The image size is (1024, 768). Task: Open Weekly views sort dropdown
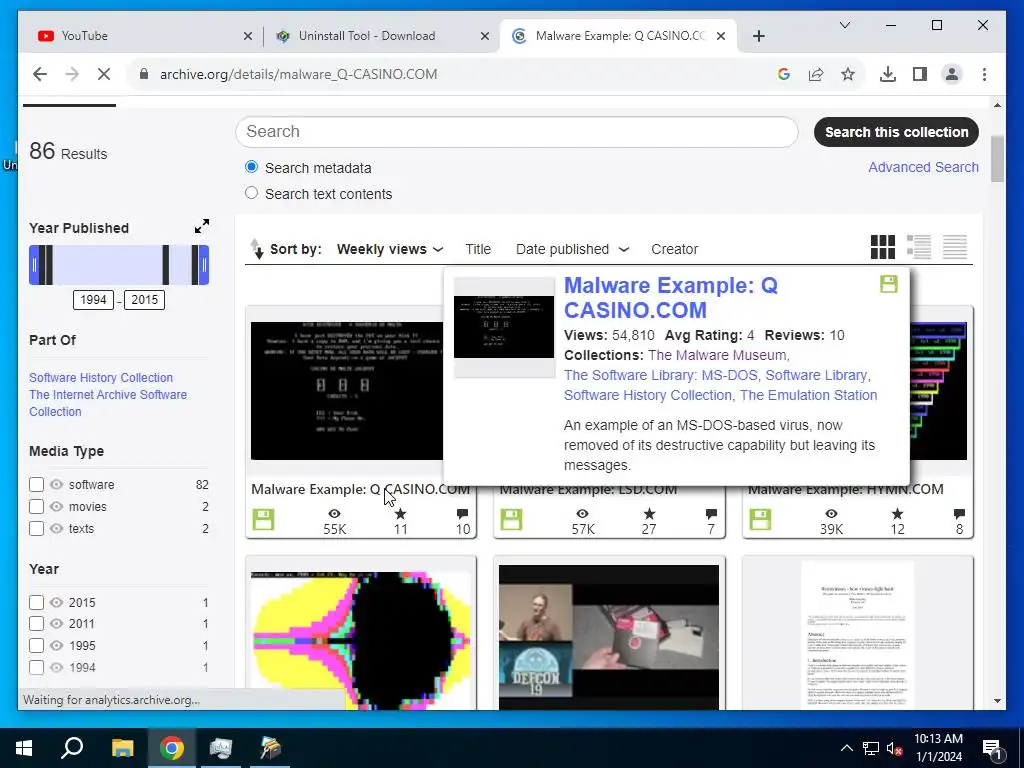click(x=390, y=249)
